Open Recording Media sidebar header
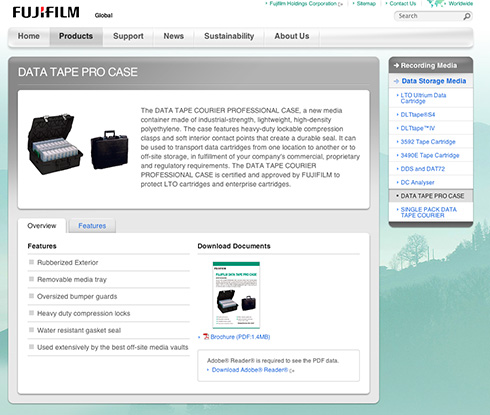 tap(431, 65)
